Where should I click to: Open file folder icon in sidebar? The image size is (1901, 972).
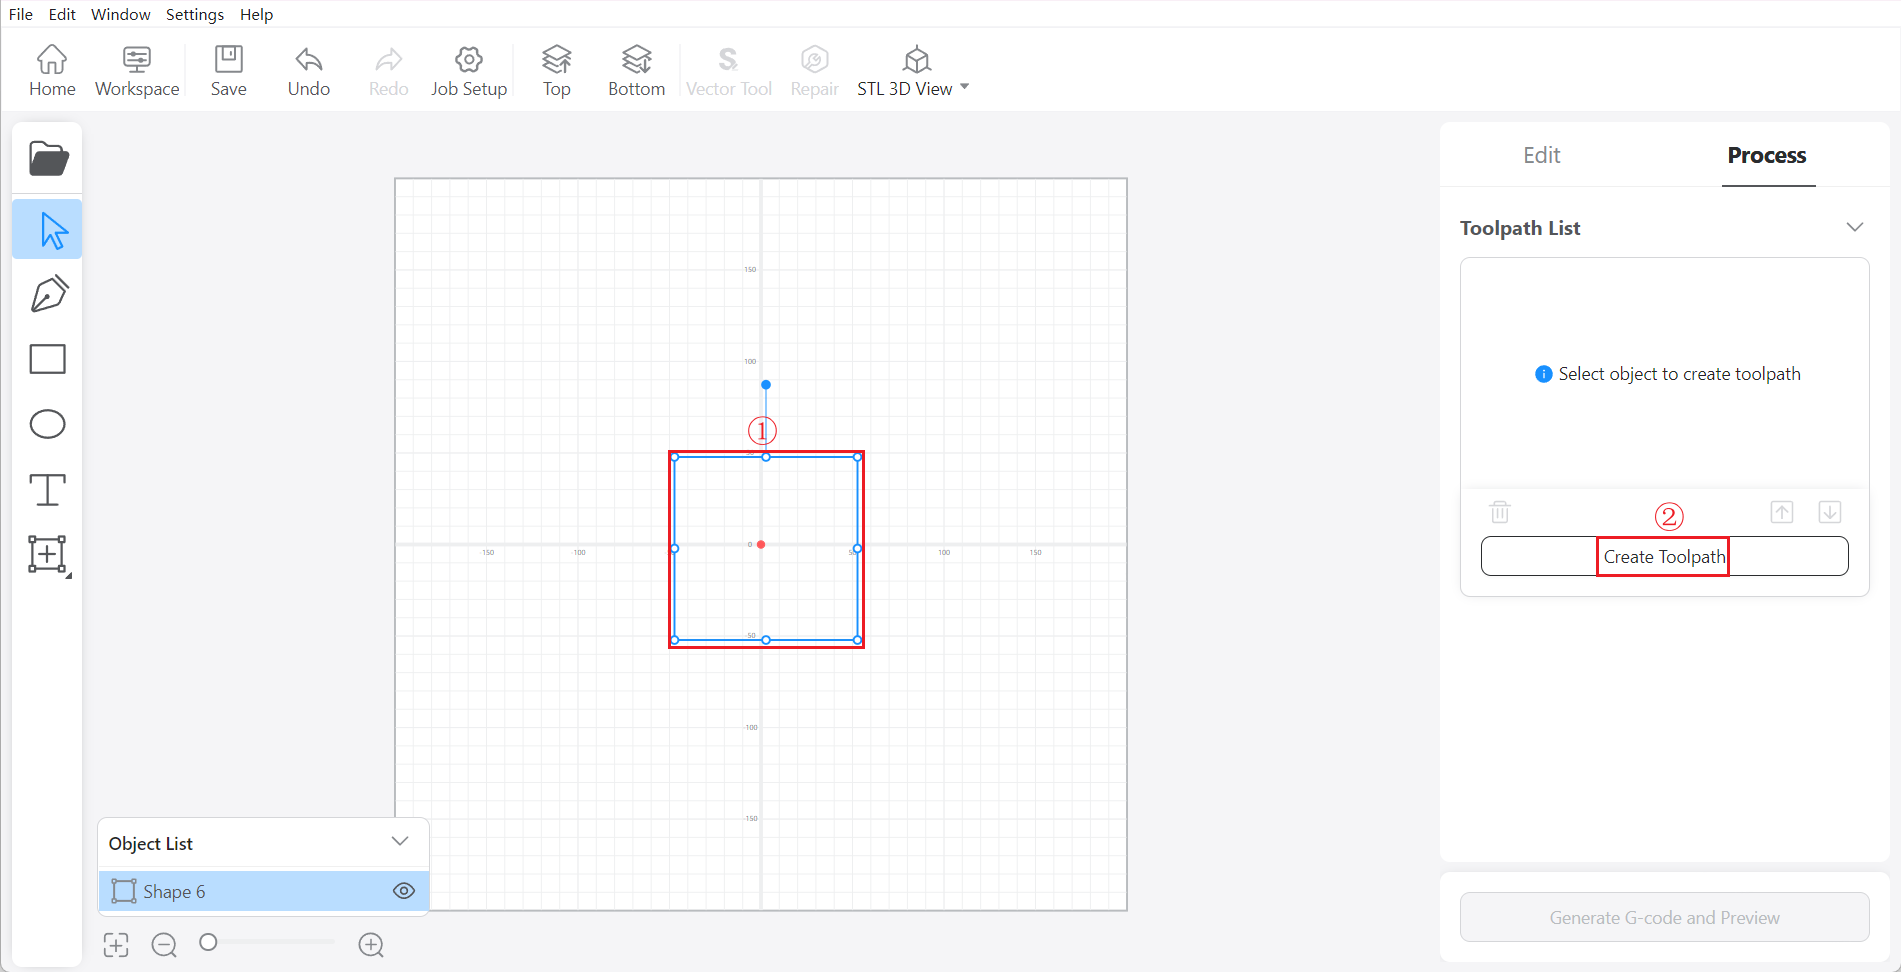point(48,158)
